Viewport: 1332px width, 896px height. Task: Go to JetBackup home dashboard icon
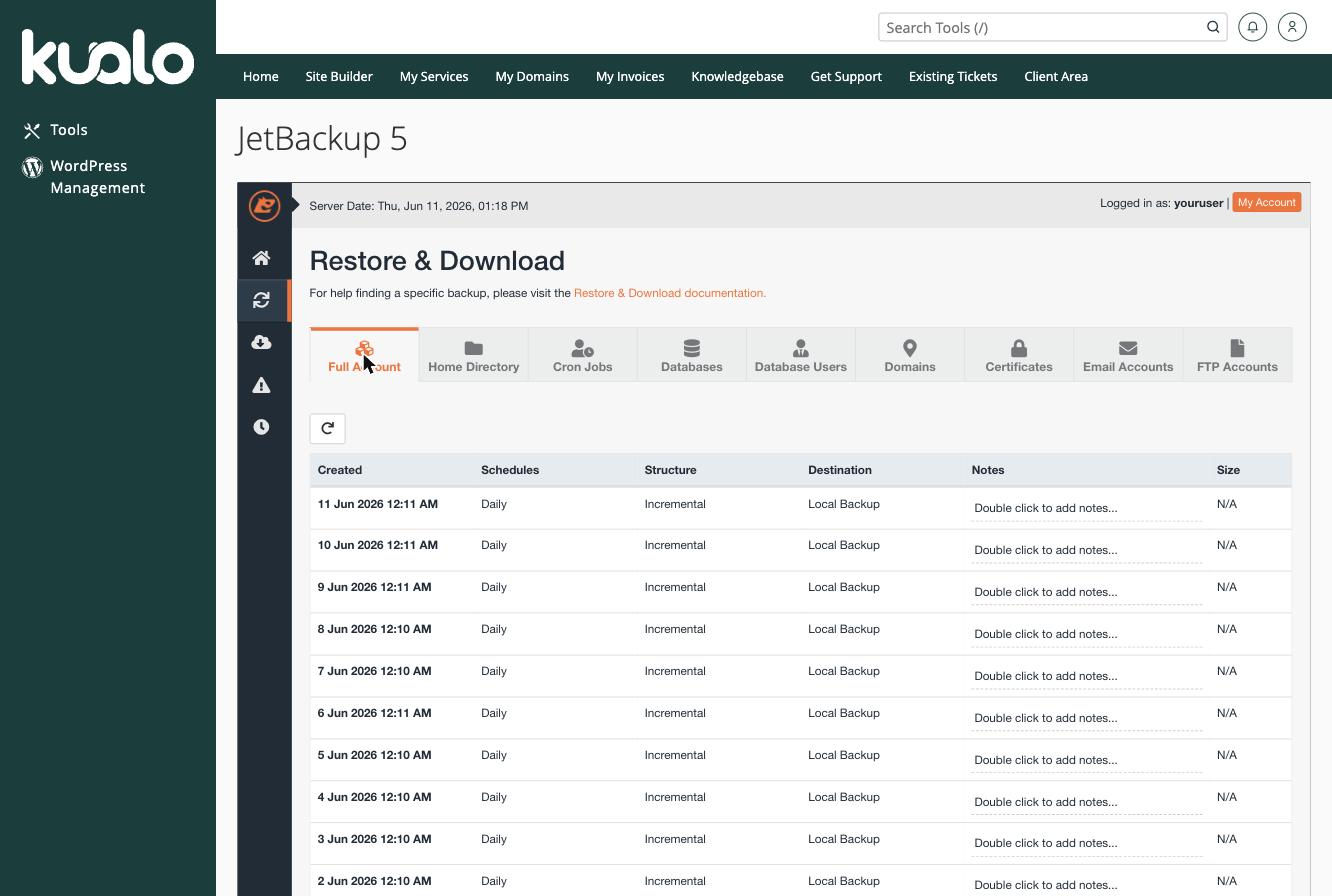pyautogui.click(x=261, y=258)
